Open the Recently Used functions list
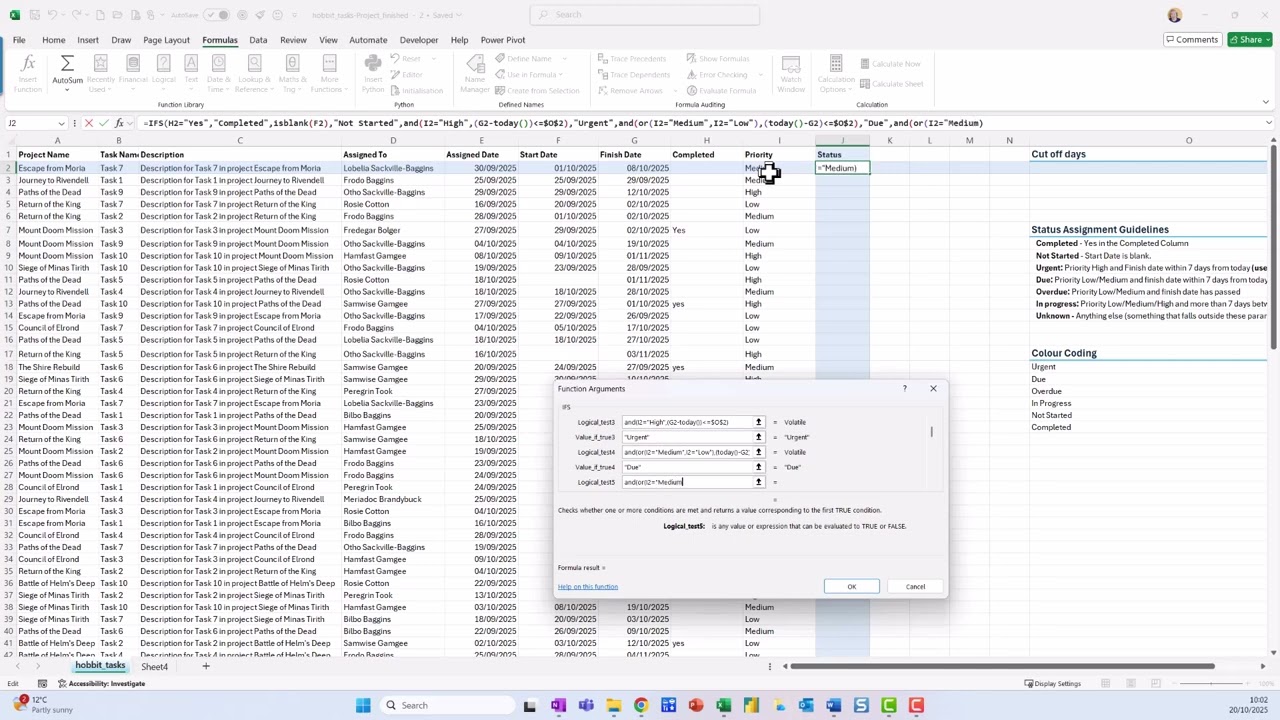1280x720 pixels. click(x=100, y=73)
